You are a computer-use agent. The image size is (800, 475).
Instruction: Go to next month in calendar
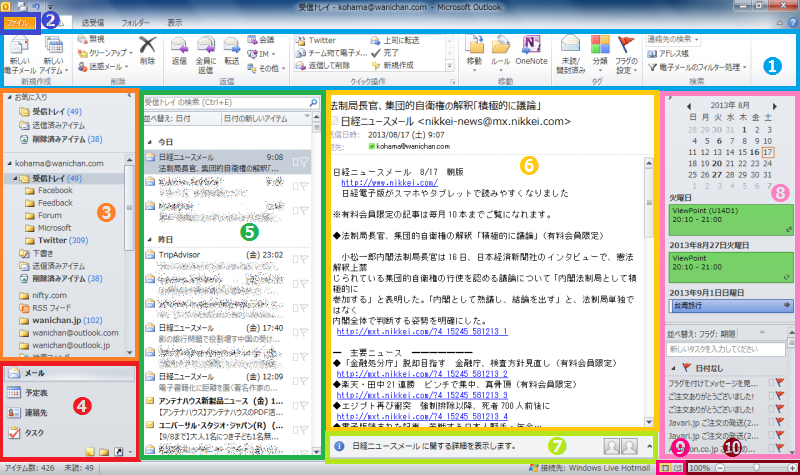point(774,106)
